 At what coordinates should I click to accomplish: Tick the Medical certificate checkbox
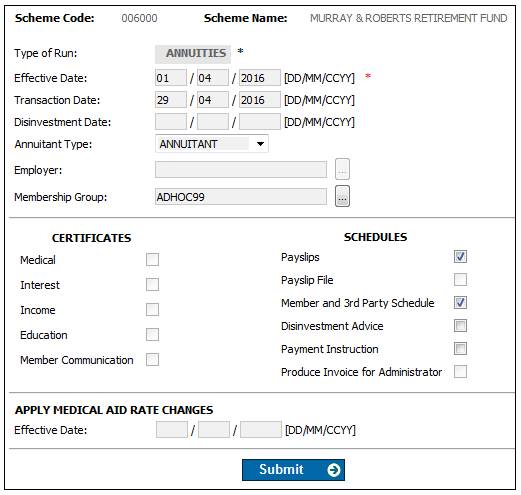pyautogui.click(x=152, y=260)
